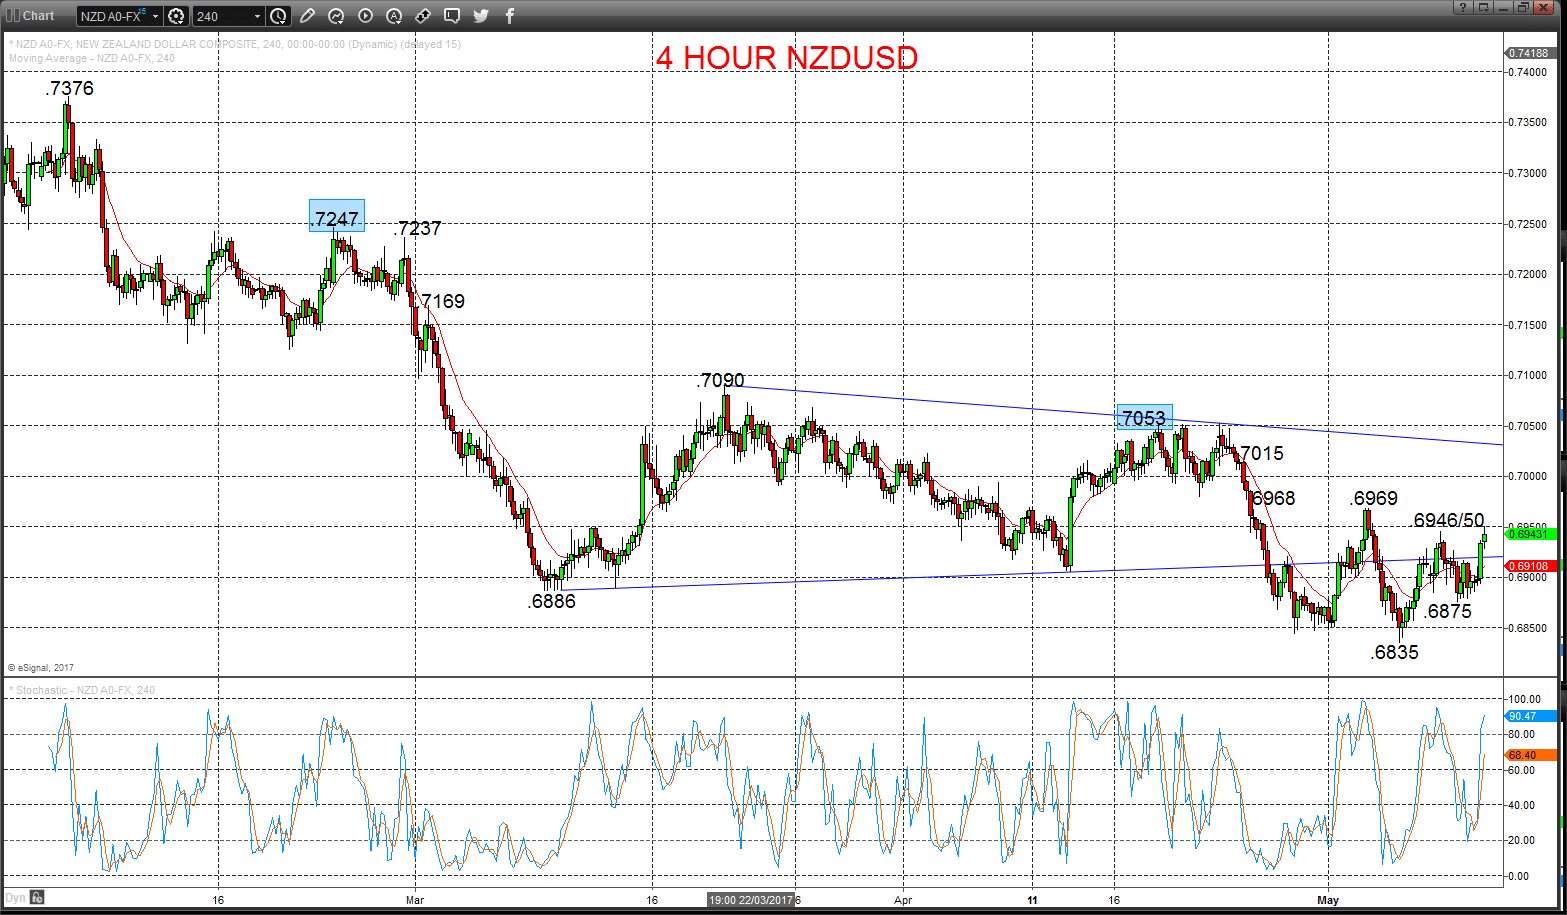
Task: Click the .7090 price annotation
Action: [721, 380]
